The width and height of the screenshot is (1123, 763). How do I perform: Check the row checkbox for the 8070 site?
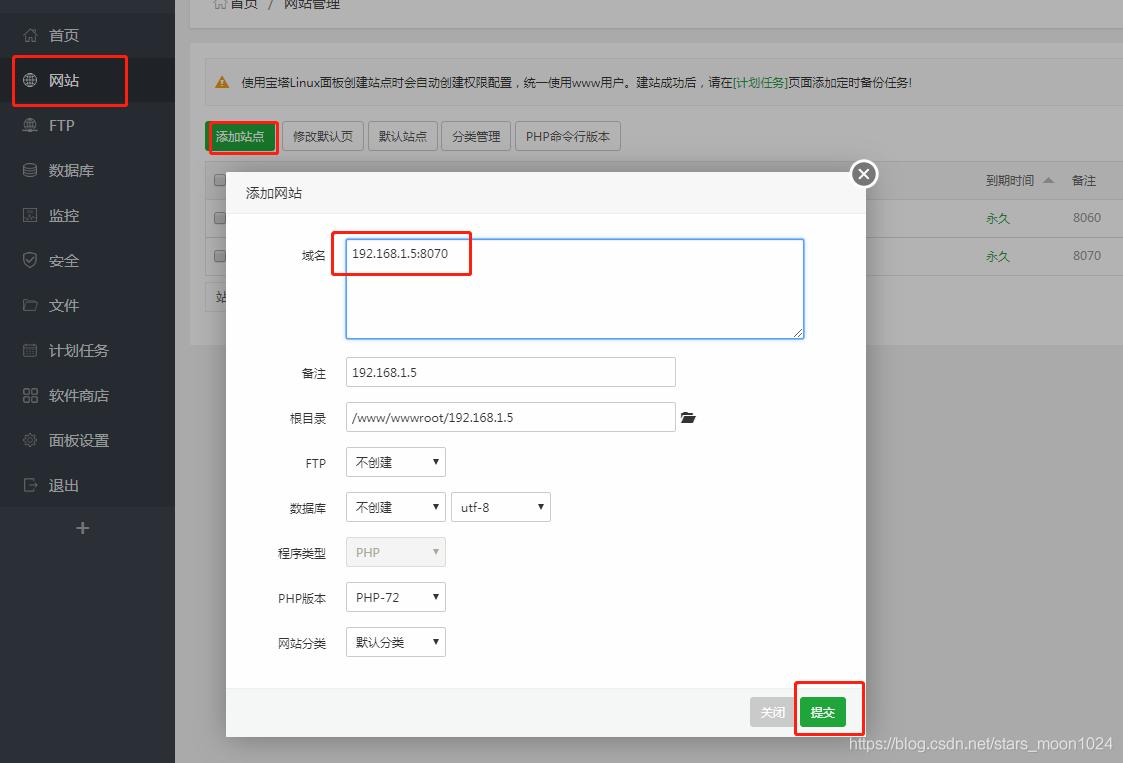218,255
